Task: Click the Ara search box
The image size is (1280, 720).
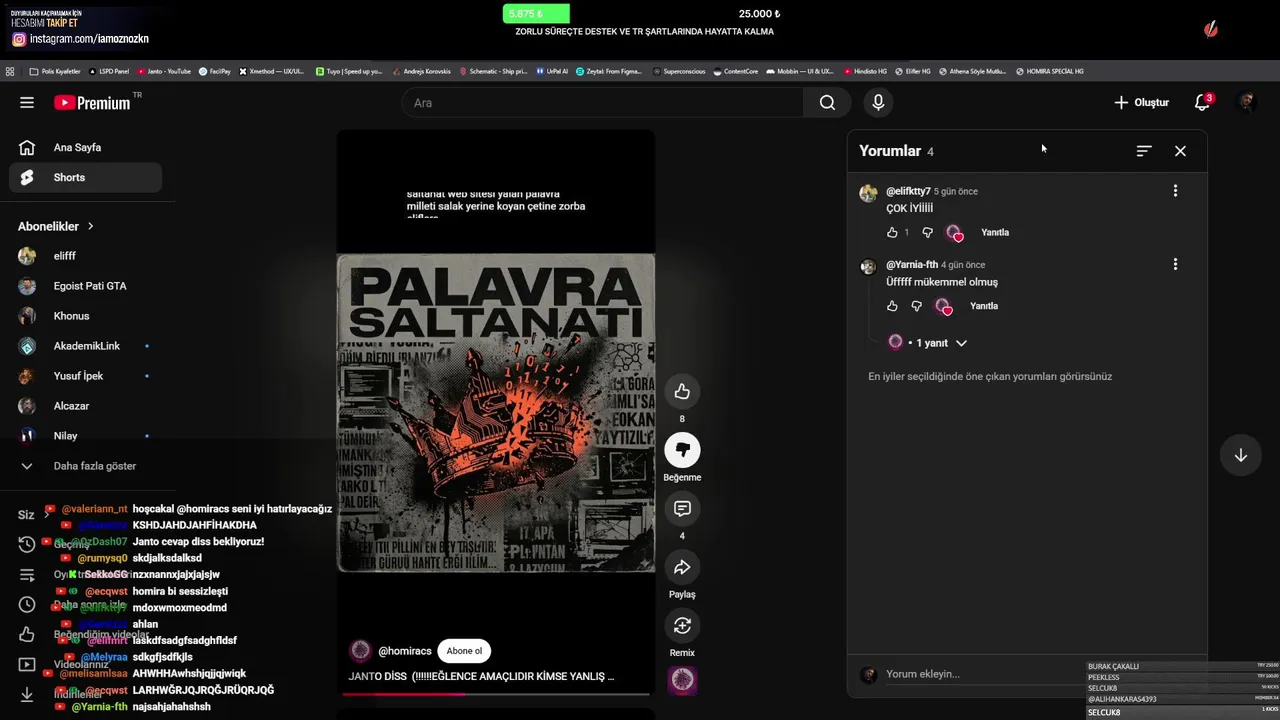Action: tap(603, 103)
